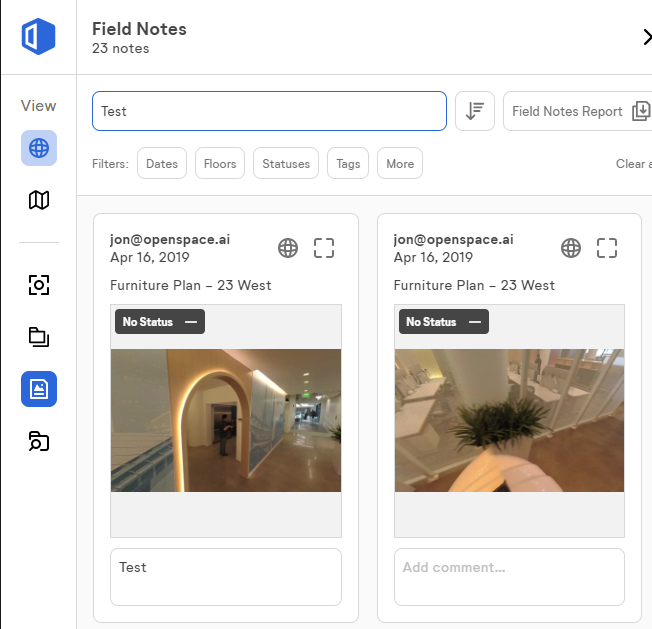Open the capture focus icon in sidebar
This screenshot has height=629, width=652.
click(x=39, y=285)
